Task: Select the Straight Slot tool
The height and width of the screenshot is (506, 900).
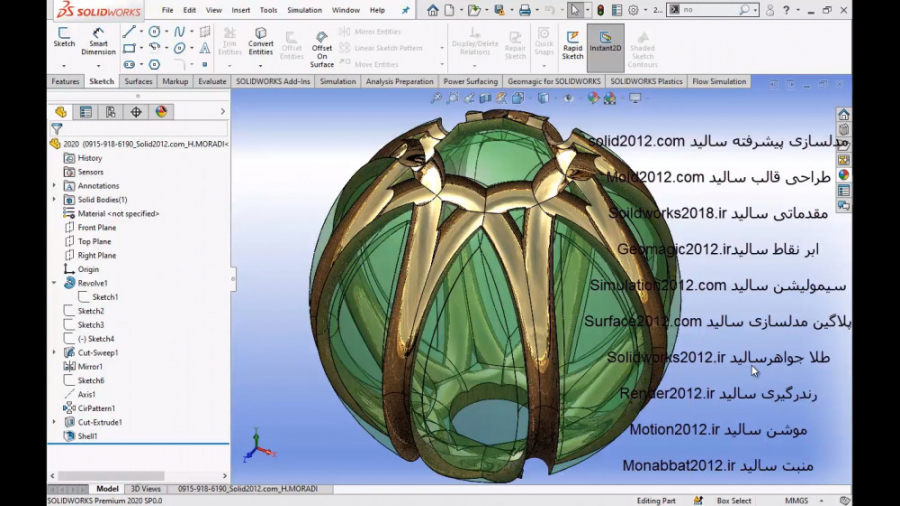Action: click(x=129, y=64)
